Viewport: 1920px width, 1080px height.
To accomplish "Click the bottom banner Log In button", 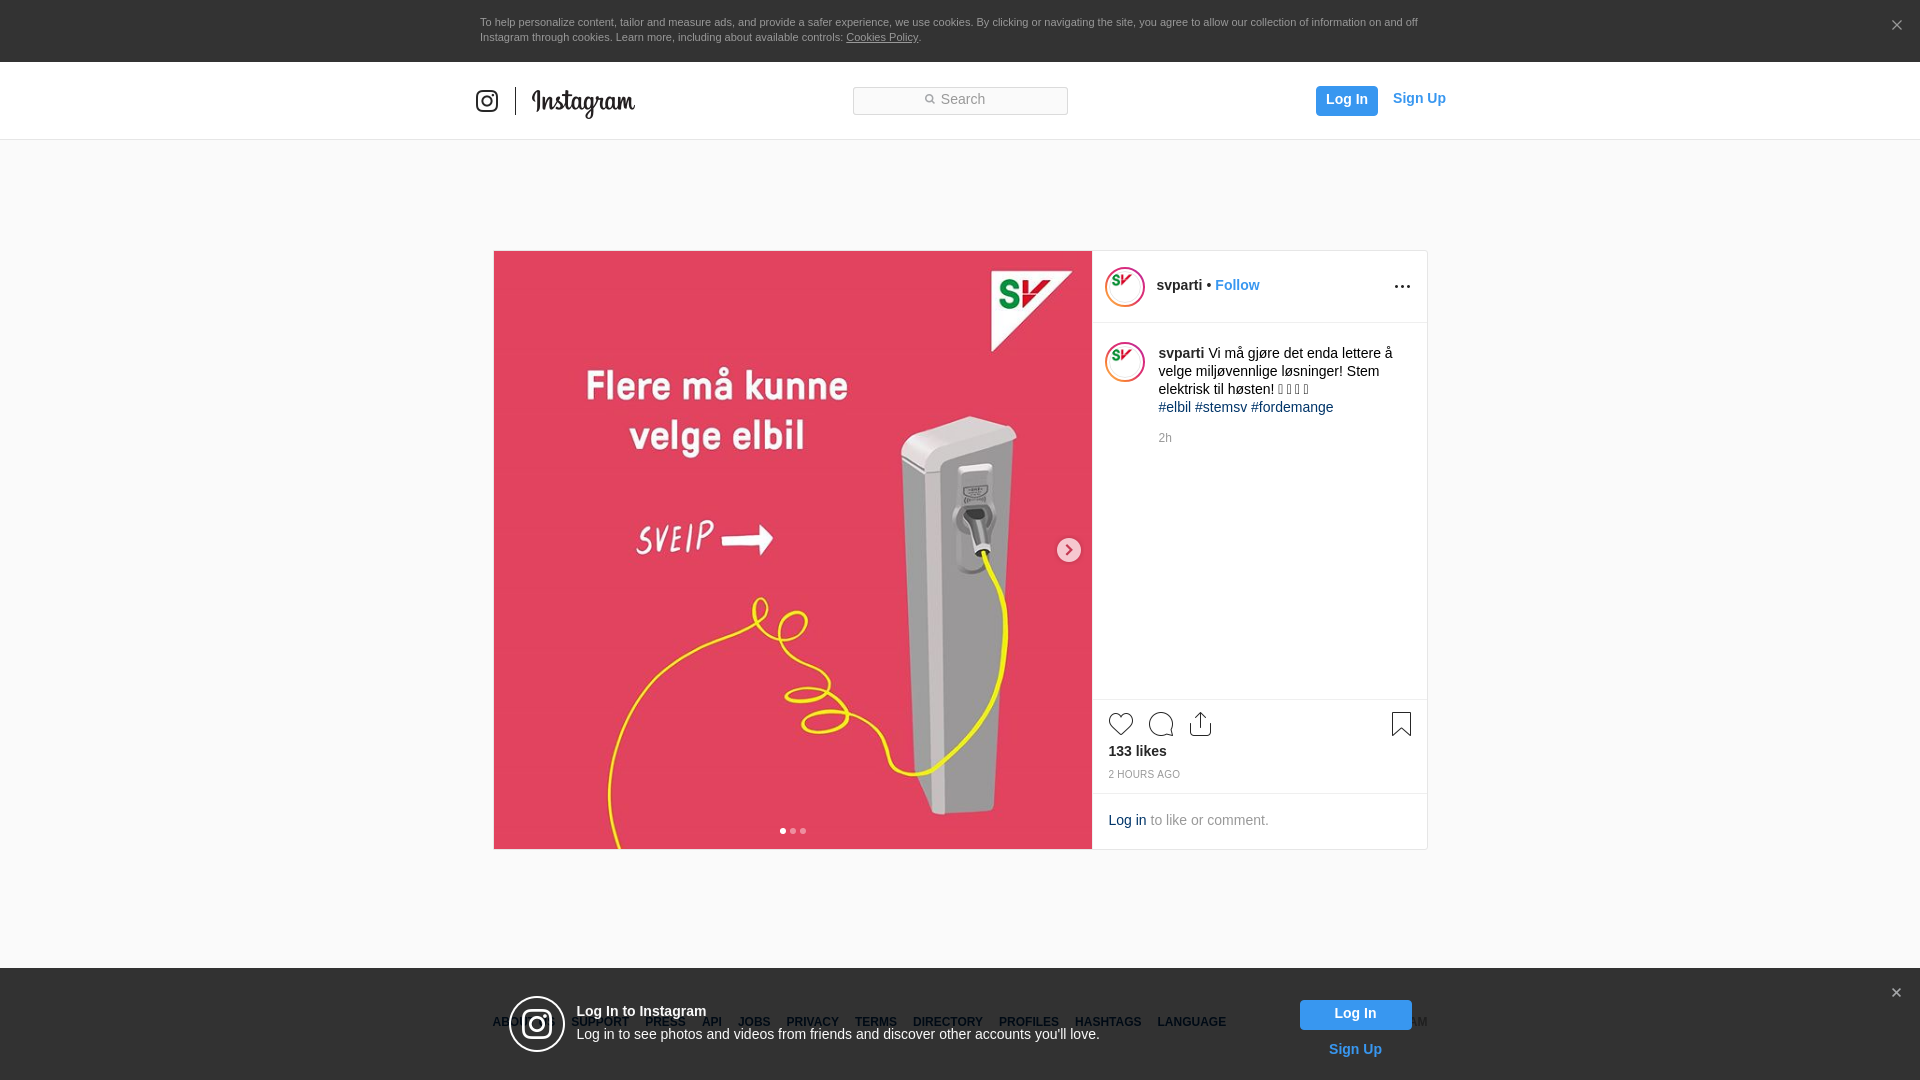I will (x=1355, y=1015).
